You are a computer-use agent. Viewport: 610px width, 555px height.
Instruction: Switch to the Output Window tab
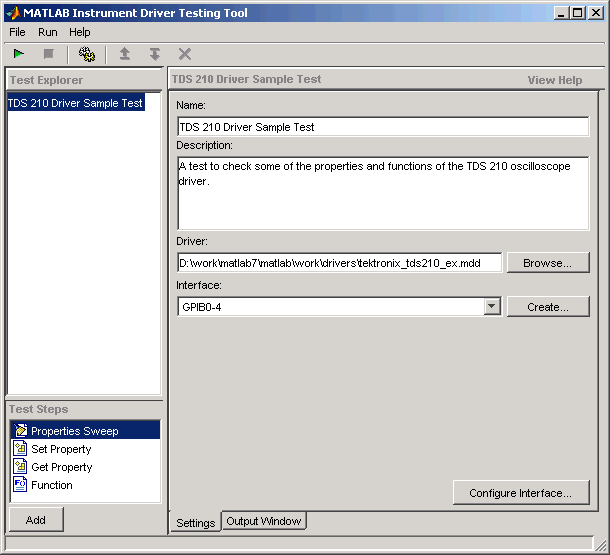[264, 521]
